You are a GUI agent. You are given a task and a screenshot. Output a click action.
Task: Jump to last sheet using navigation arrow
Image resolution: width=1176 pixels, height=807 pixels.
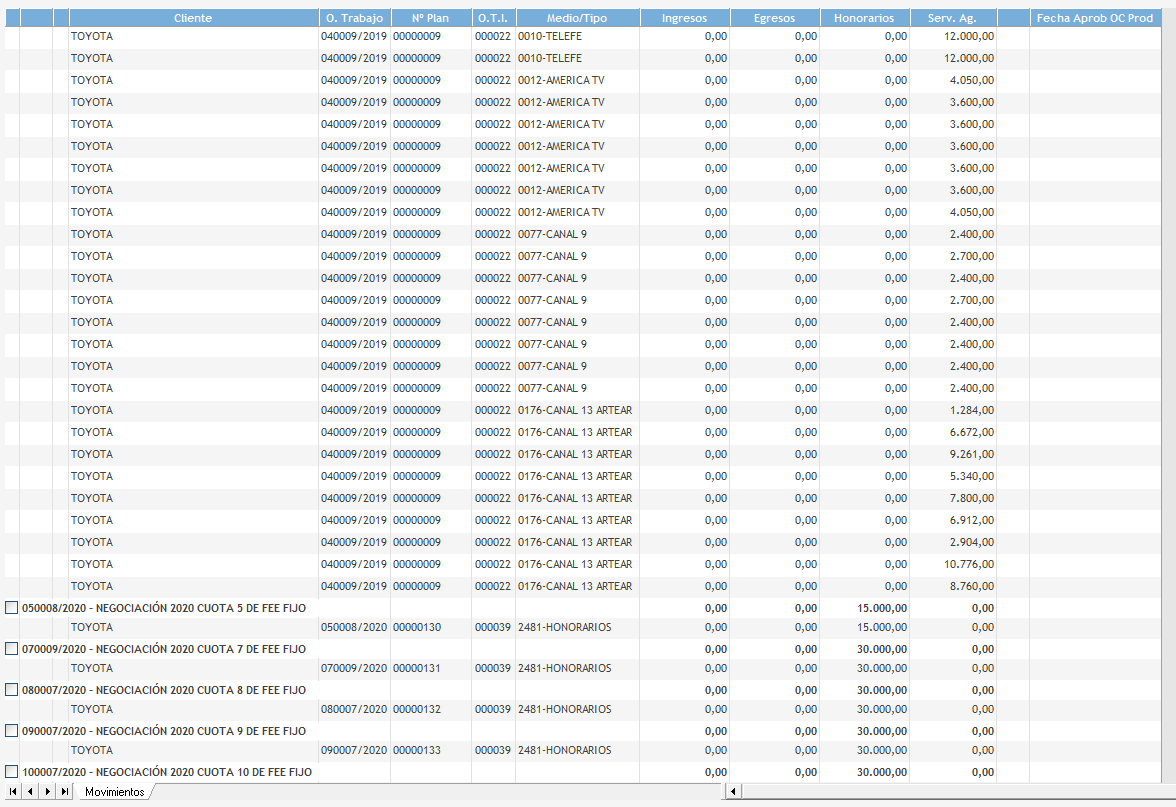(x=65, y=792)
